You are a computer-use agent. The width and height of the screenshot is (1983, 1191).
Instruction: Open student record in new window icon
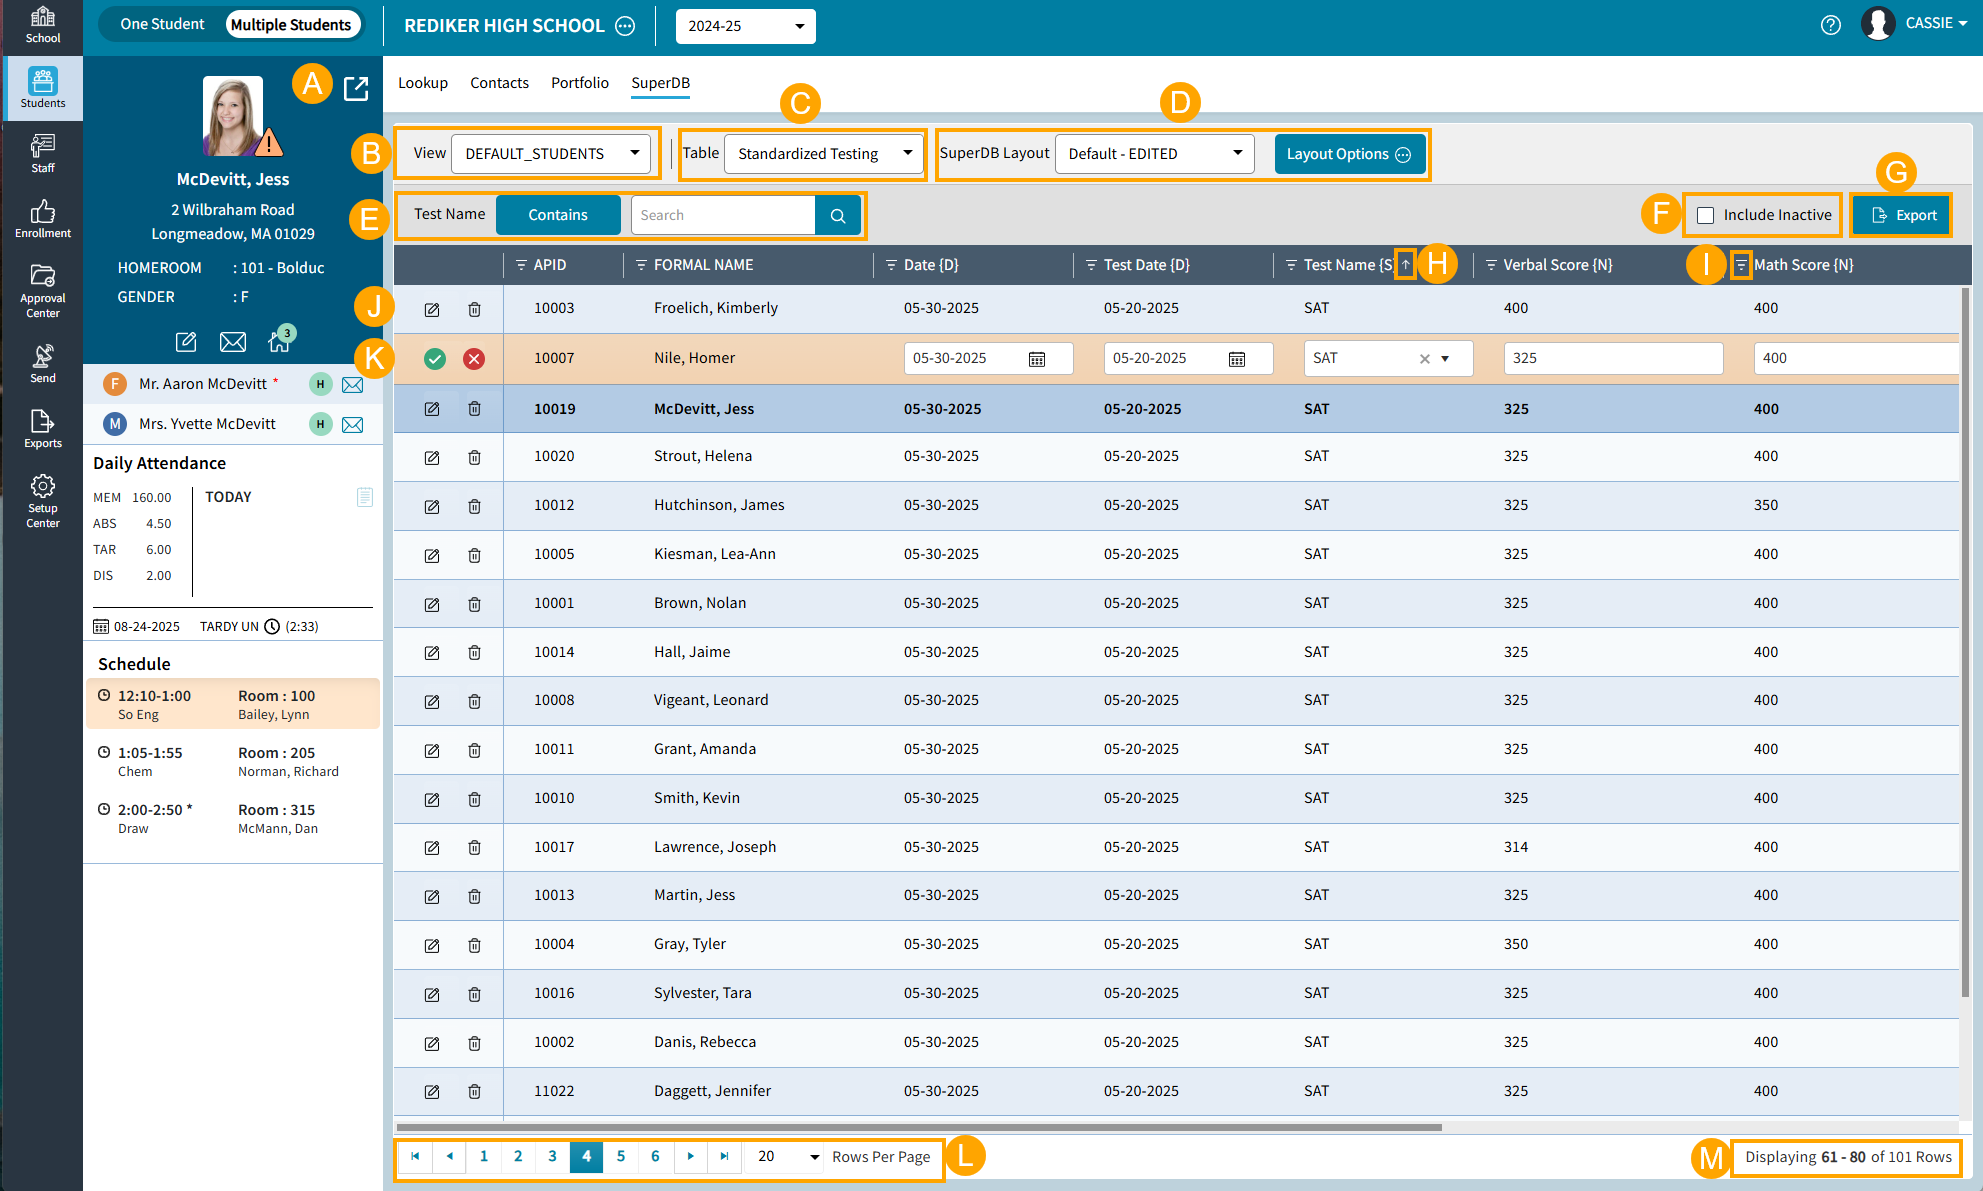tap(356, 89)
